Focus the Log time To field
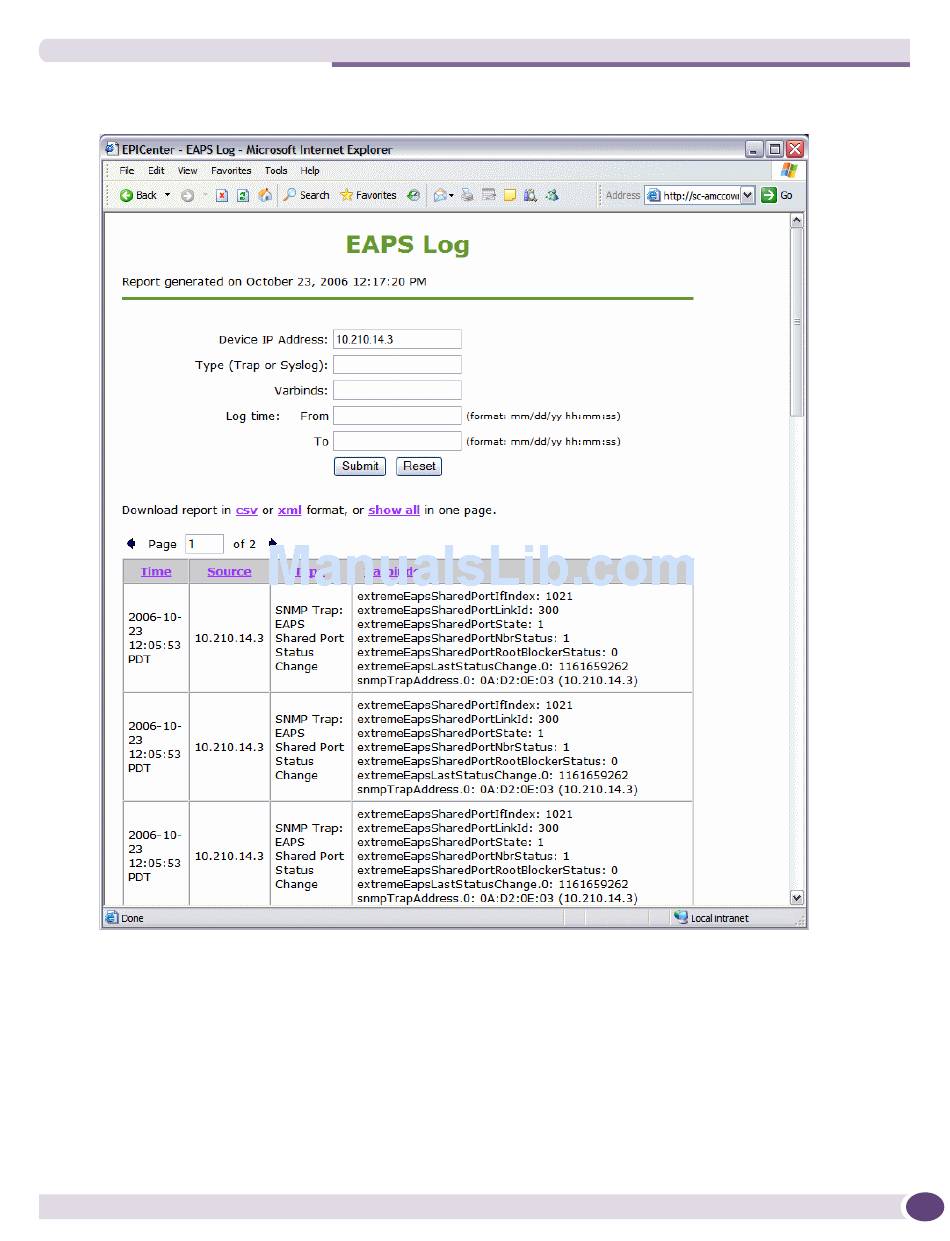This screenshot has height=1241, width=950. click(397, 441)
